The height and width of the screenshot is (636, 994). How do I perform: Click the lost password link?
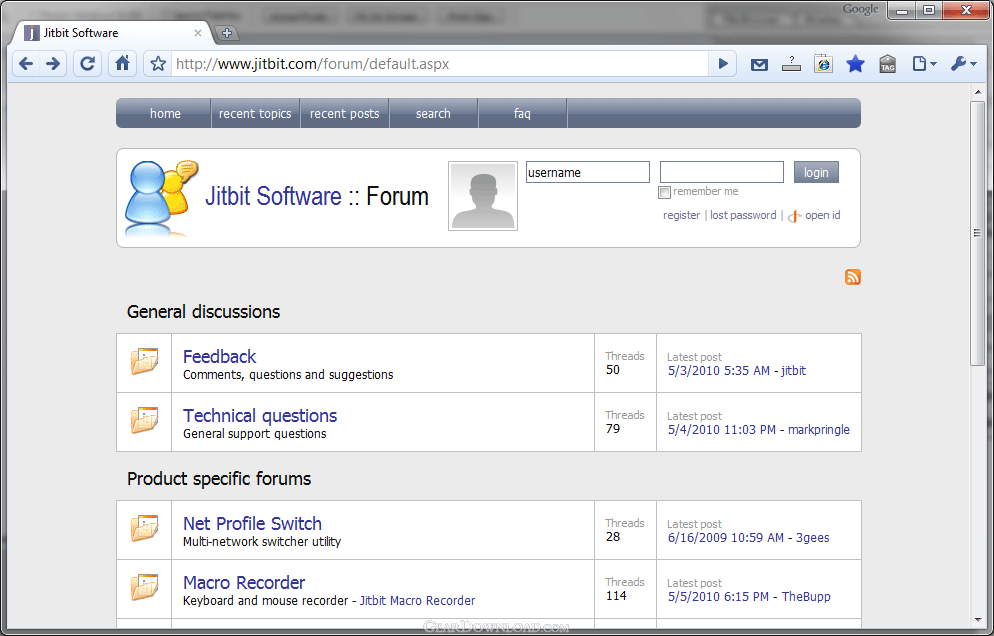pyautogui.click(x=743, y=215)
